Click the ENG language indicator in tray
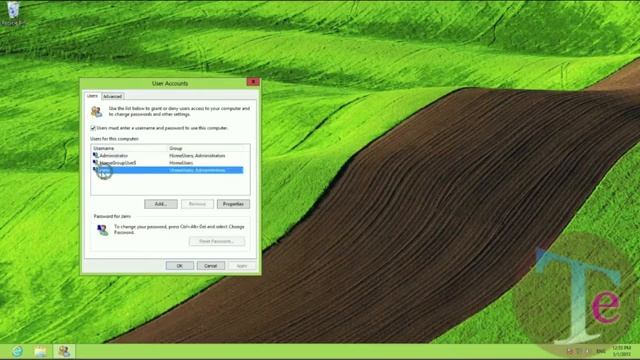The width and height of the screenshot is (640, 360). [601, 351]
